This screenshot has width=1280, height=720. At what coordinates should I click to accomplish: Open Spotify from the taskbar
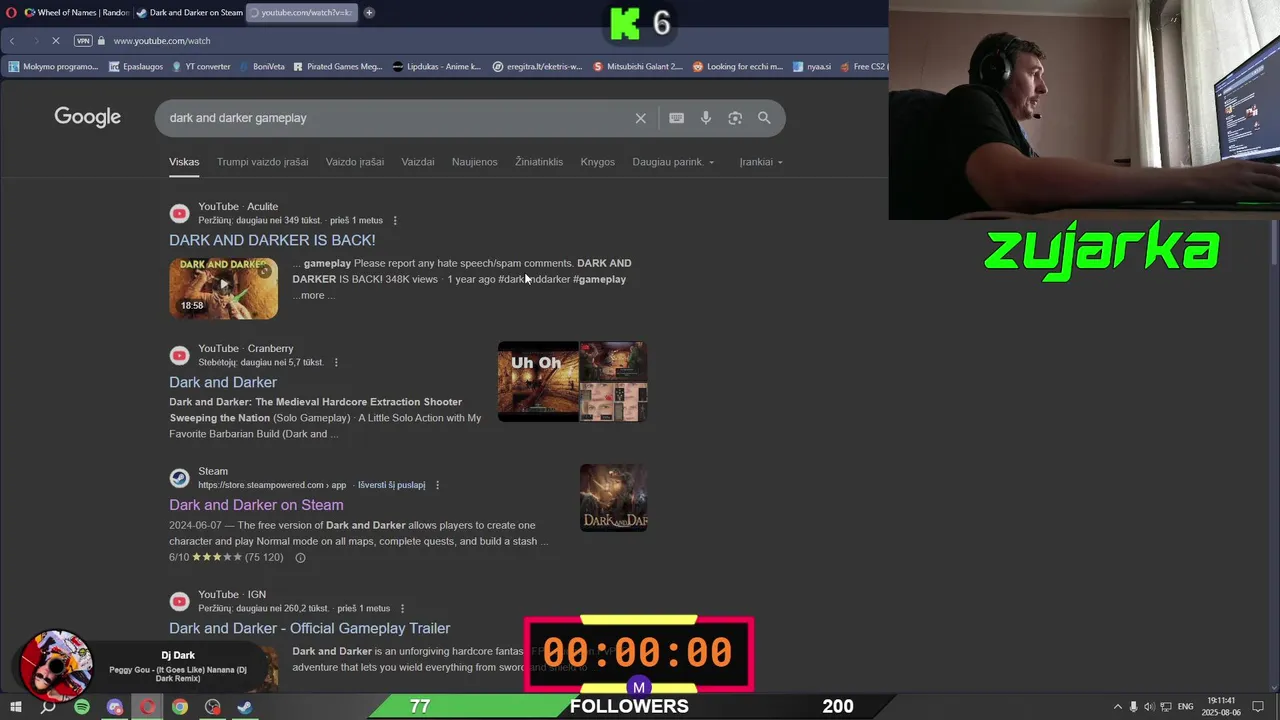(x=82, y=707)
